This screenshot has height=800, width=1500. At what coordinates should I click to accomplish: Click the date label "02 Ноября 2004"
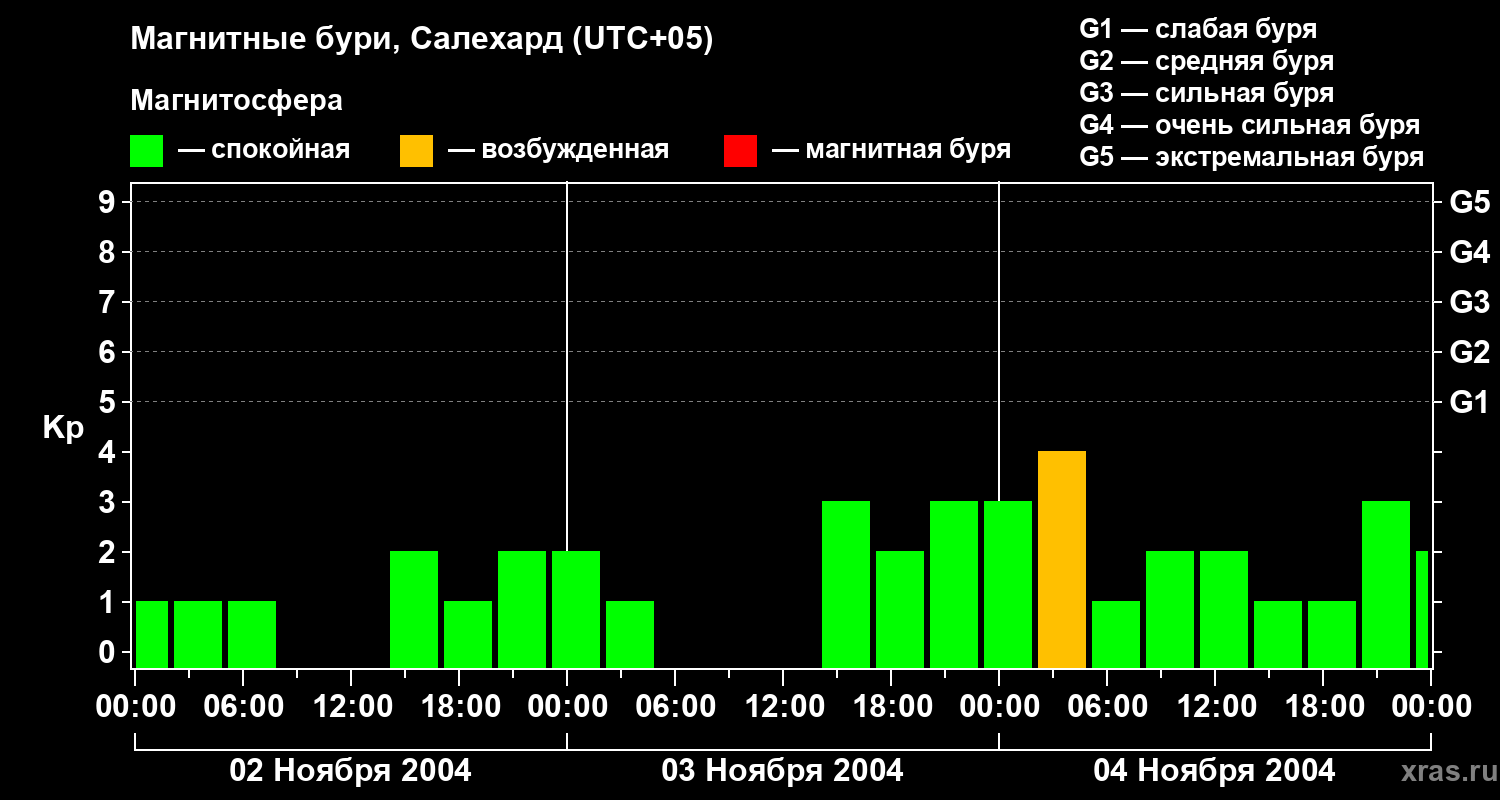[x=351, y=770]
